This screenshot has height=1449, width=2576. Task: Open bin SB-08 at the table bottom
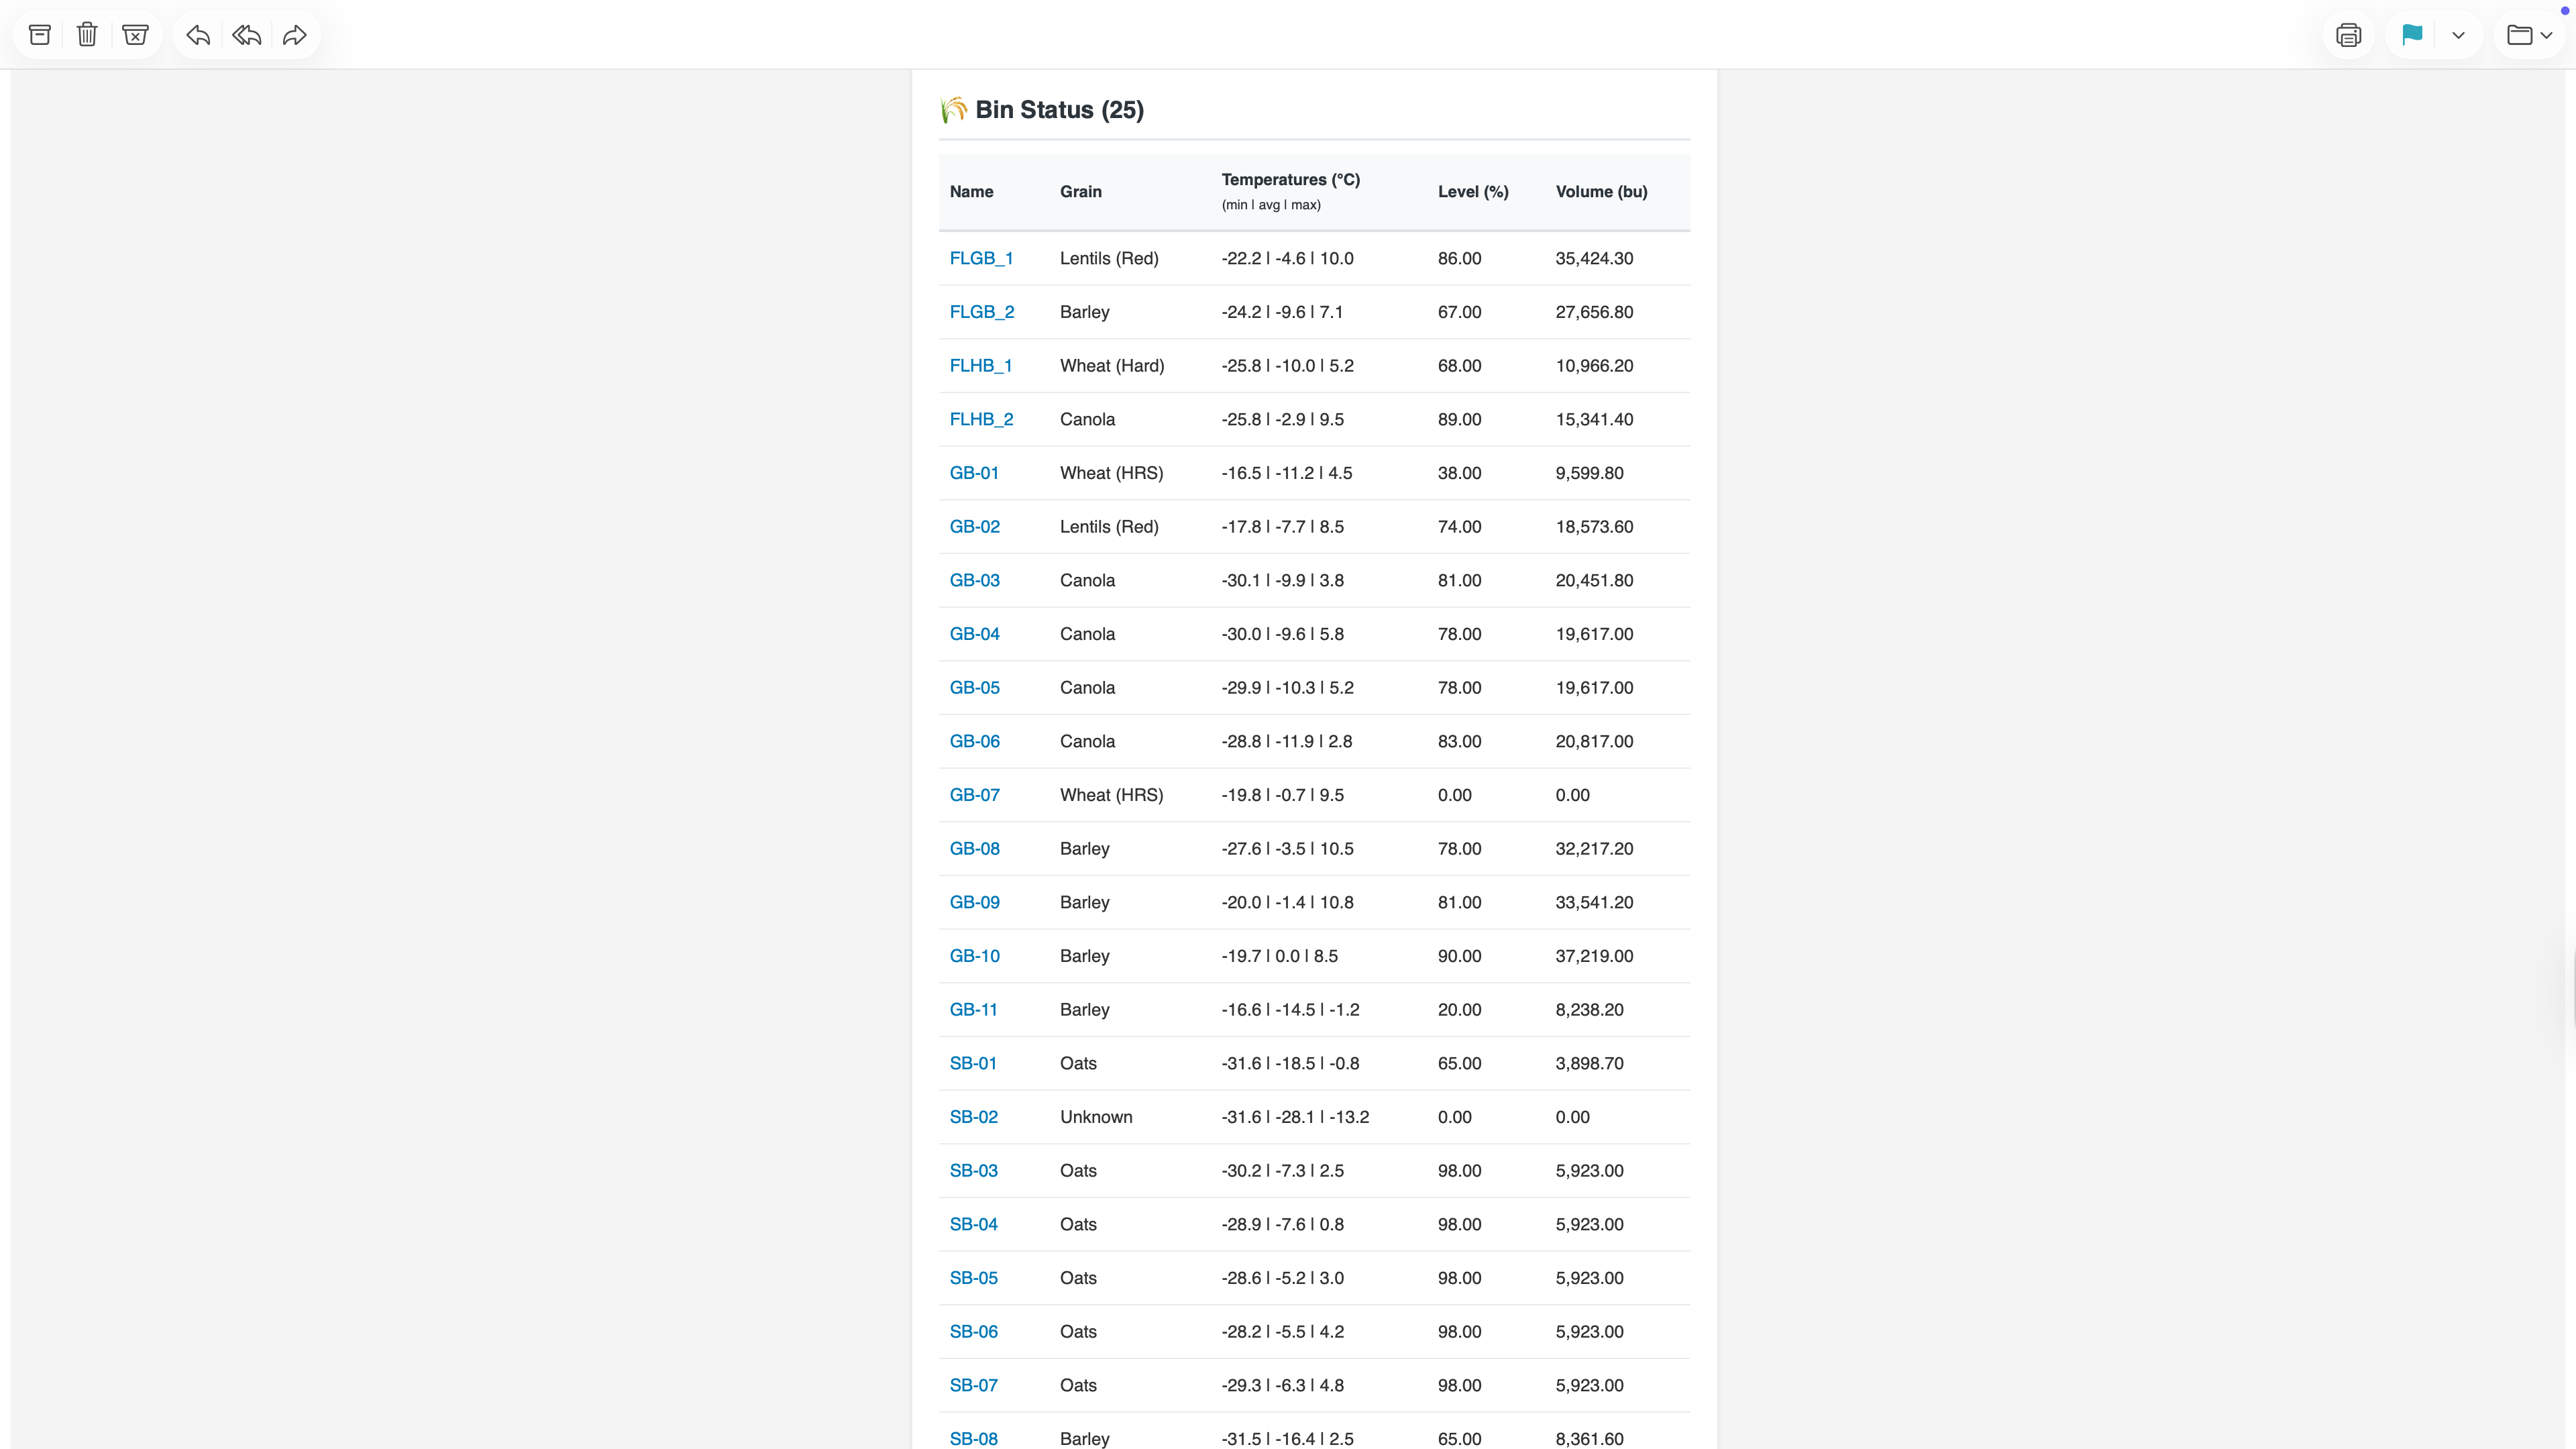(973, 1438)
